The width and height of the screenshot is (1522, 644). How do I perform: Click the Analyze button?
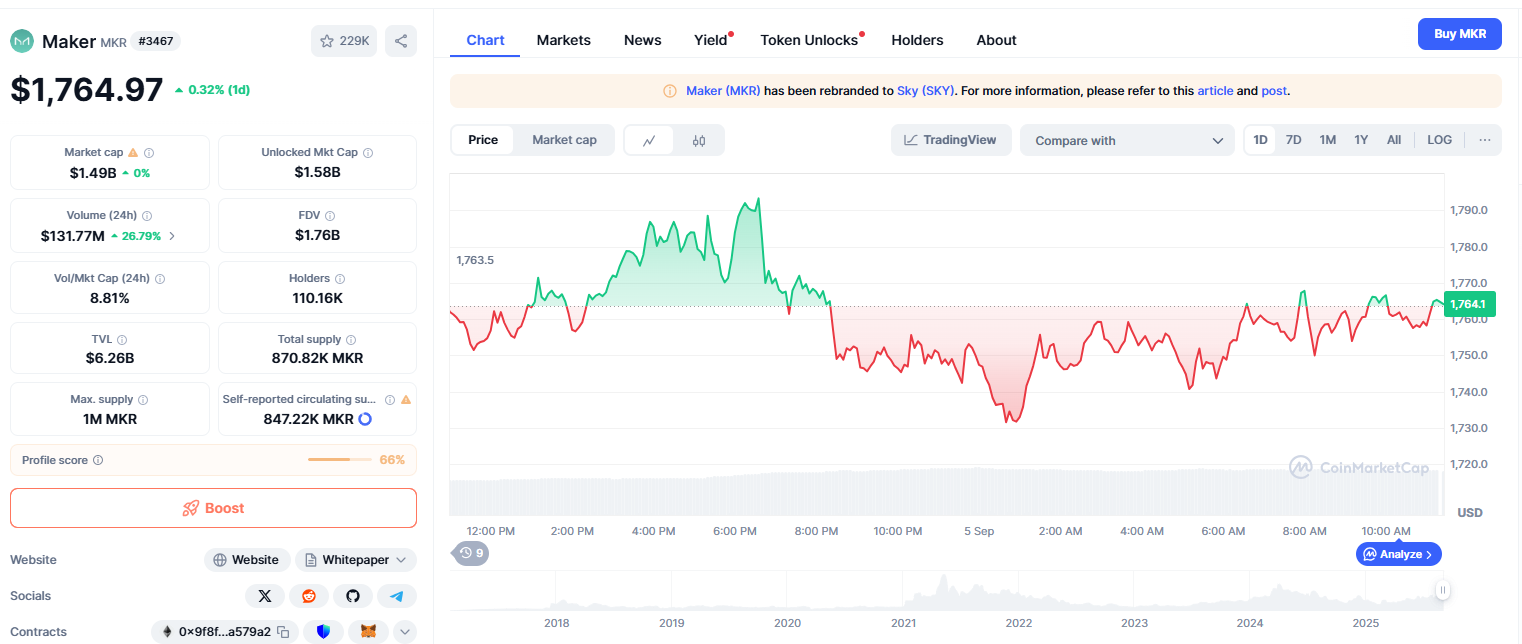(1398, 554)
